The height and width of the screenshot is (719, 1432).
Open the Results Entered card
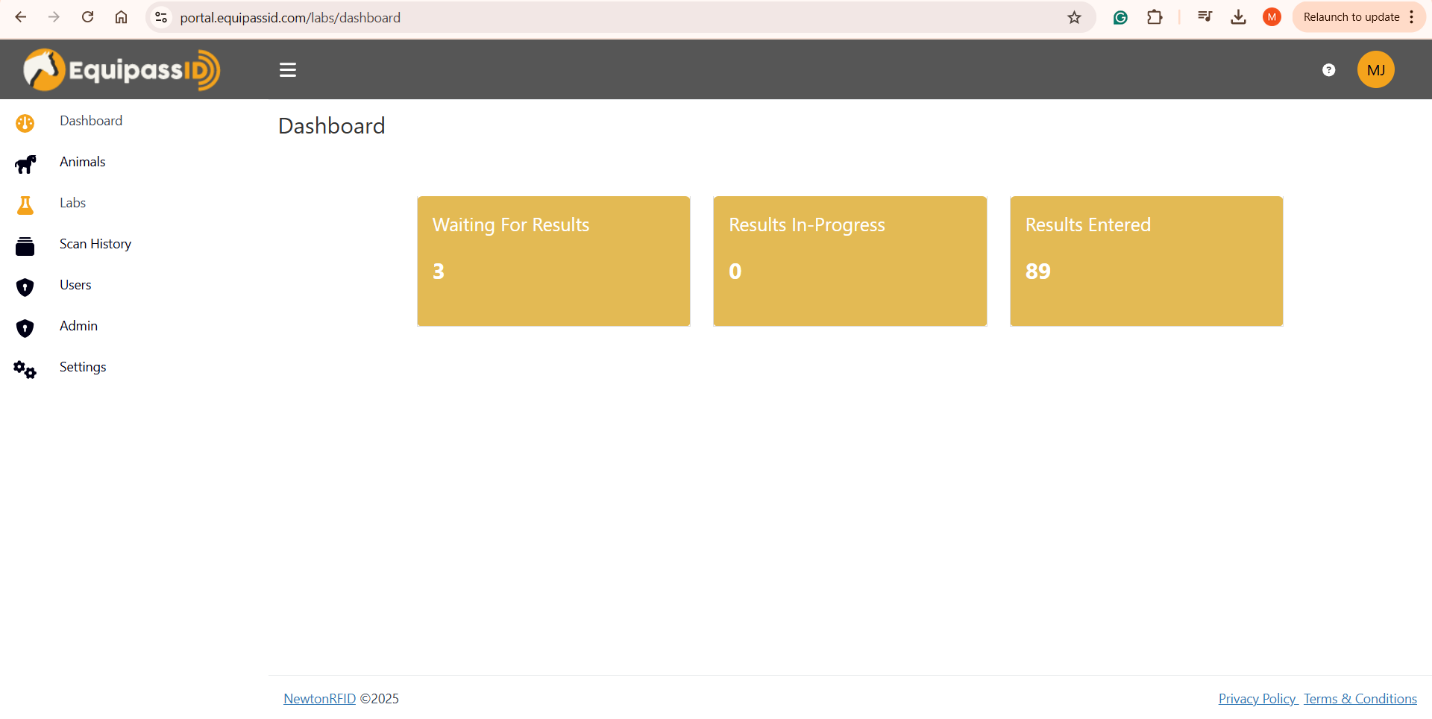1146,261
